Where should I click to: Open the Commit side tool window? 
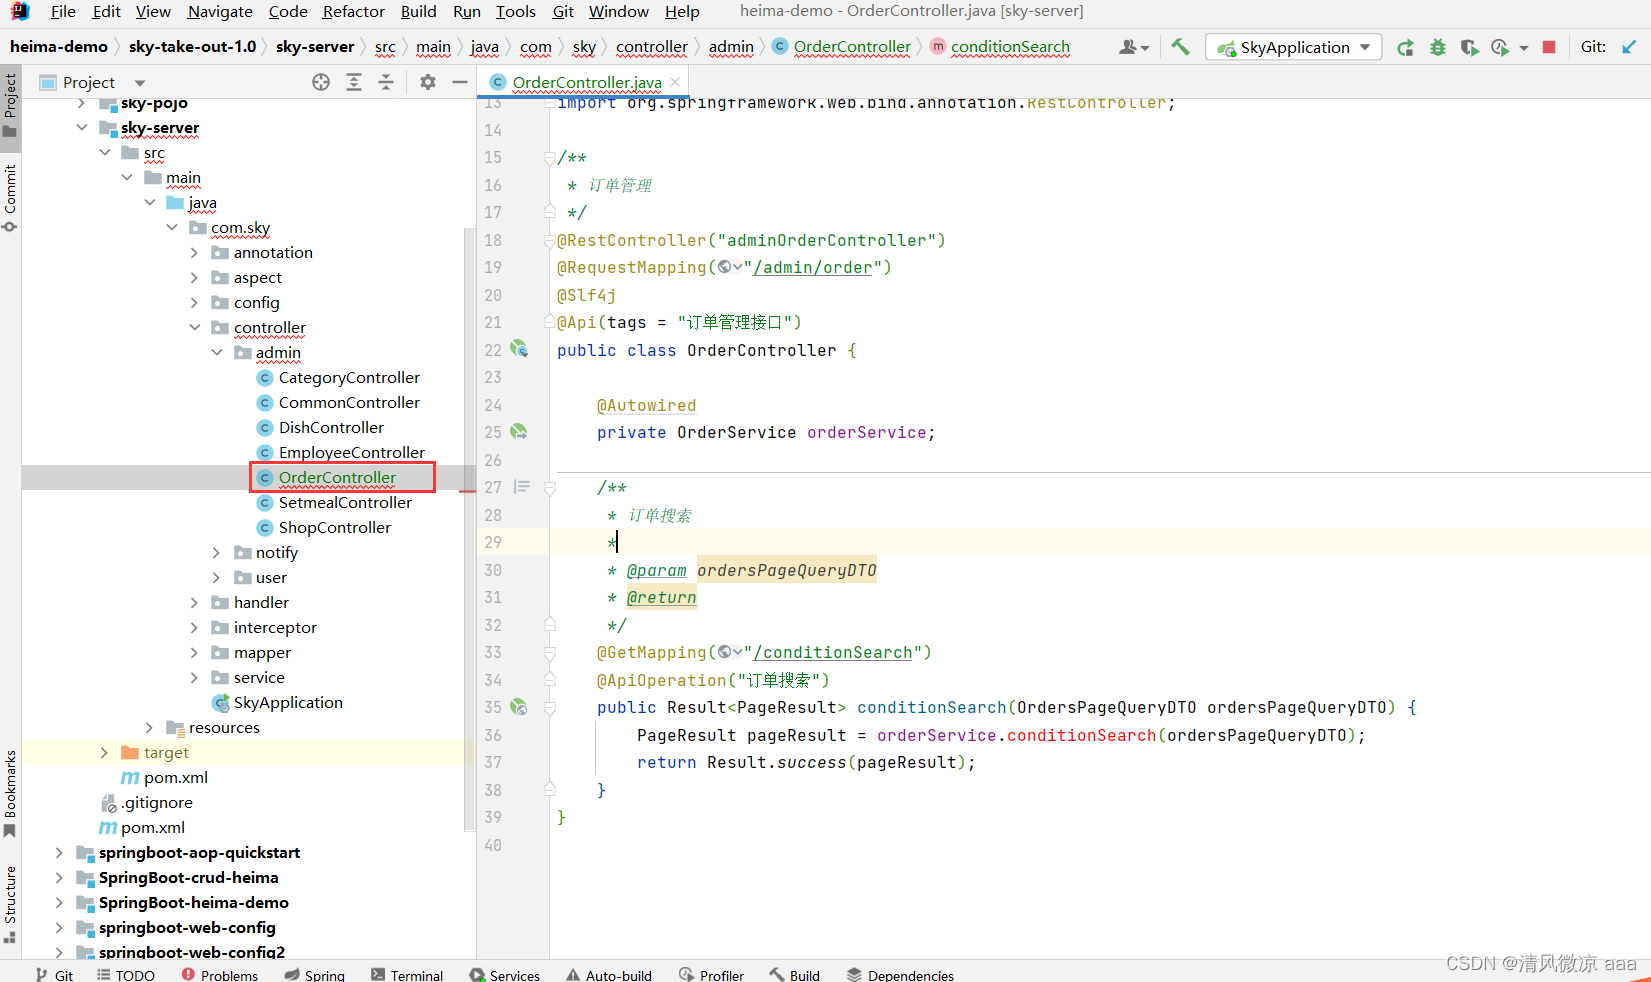coord(10,197)
